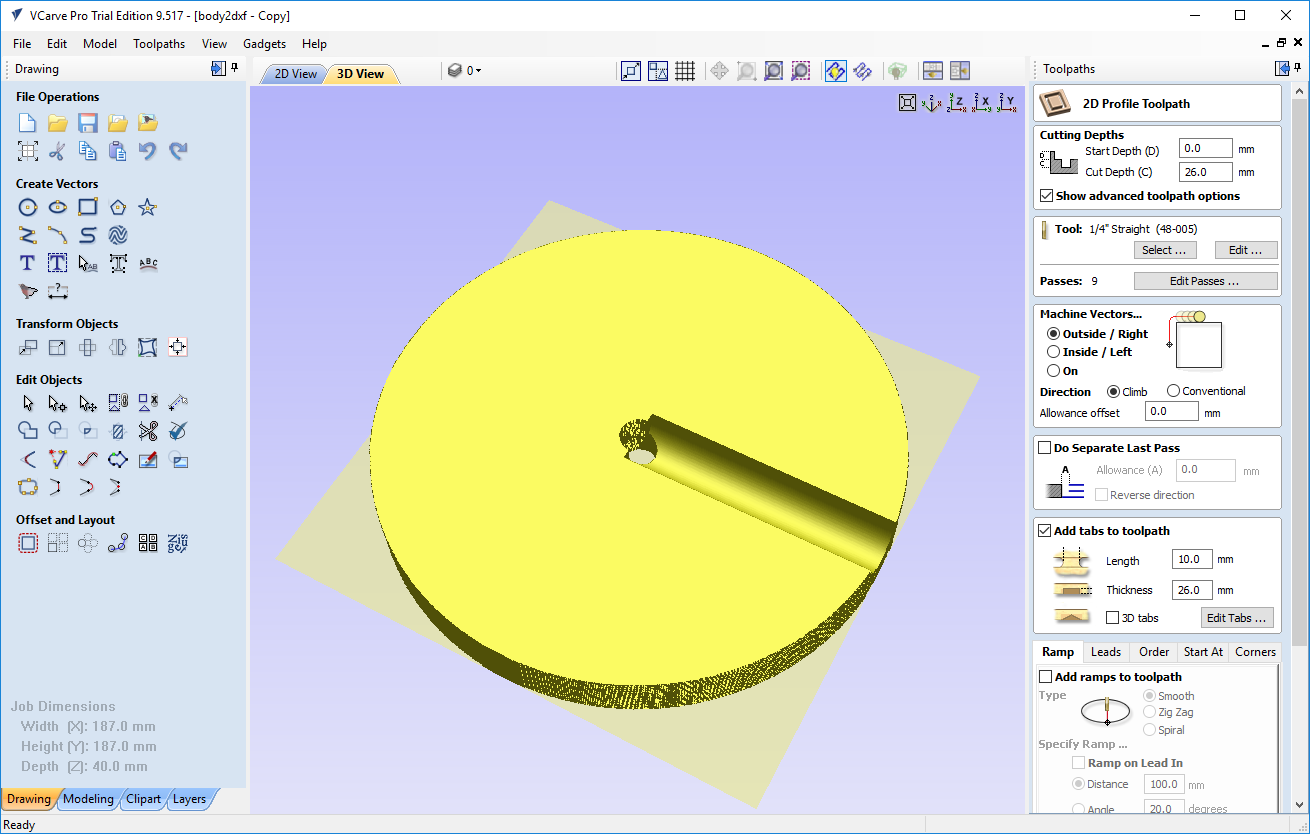Image resolution: width=1310 pixels, height=834 pixels.
Task: Click the Edit Passes ... button
Action: (1205, 281)
